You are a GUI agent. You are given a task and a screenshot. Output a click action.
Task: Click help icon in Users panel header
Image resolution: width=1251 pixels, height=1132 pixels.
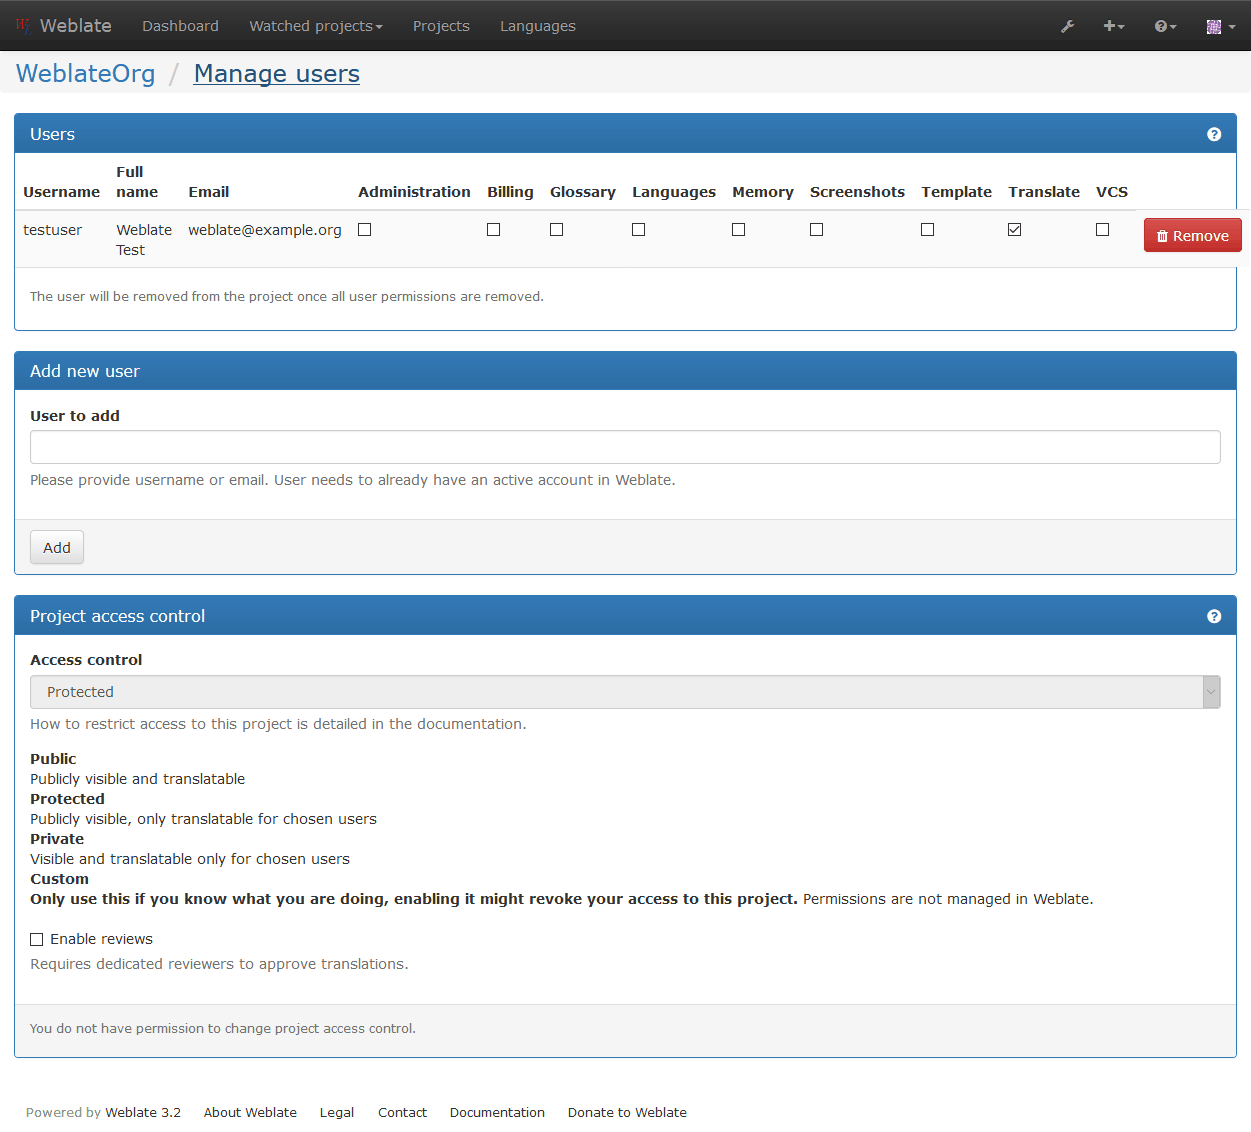pyautogui.click(x=1214, y=134)
